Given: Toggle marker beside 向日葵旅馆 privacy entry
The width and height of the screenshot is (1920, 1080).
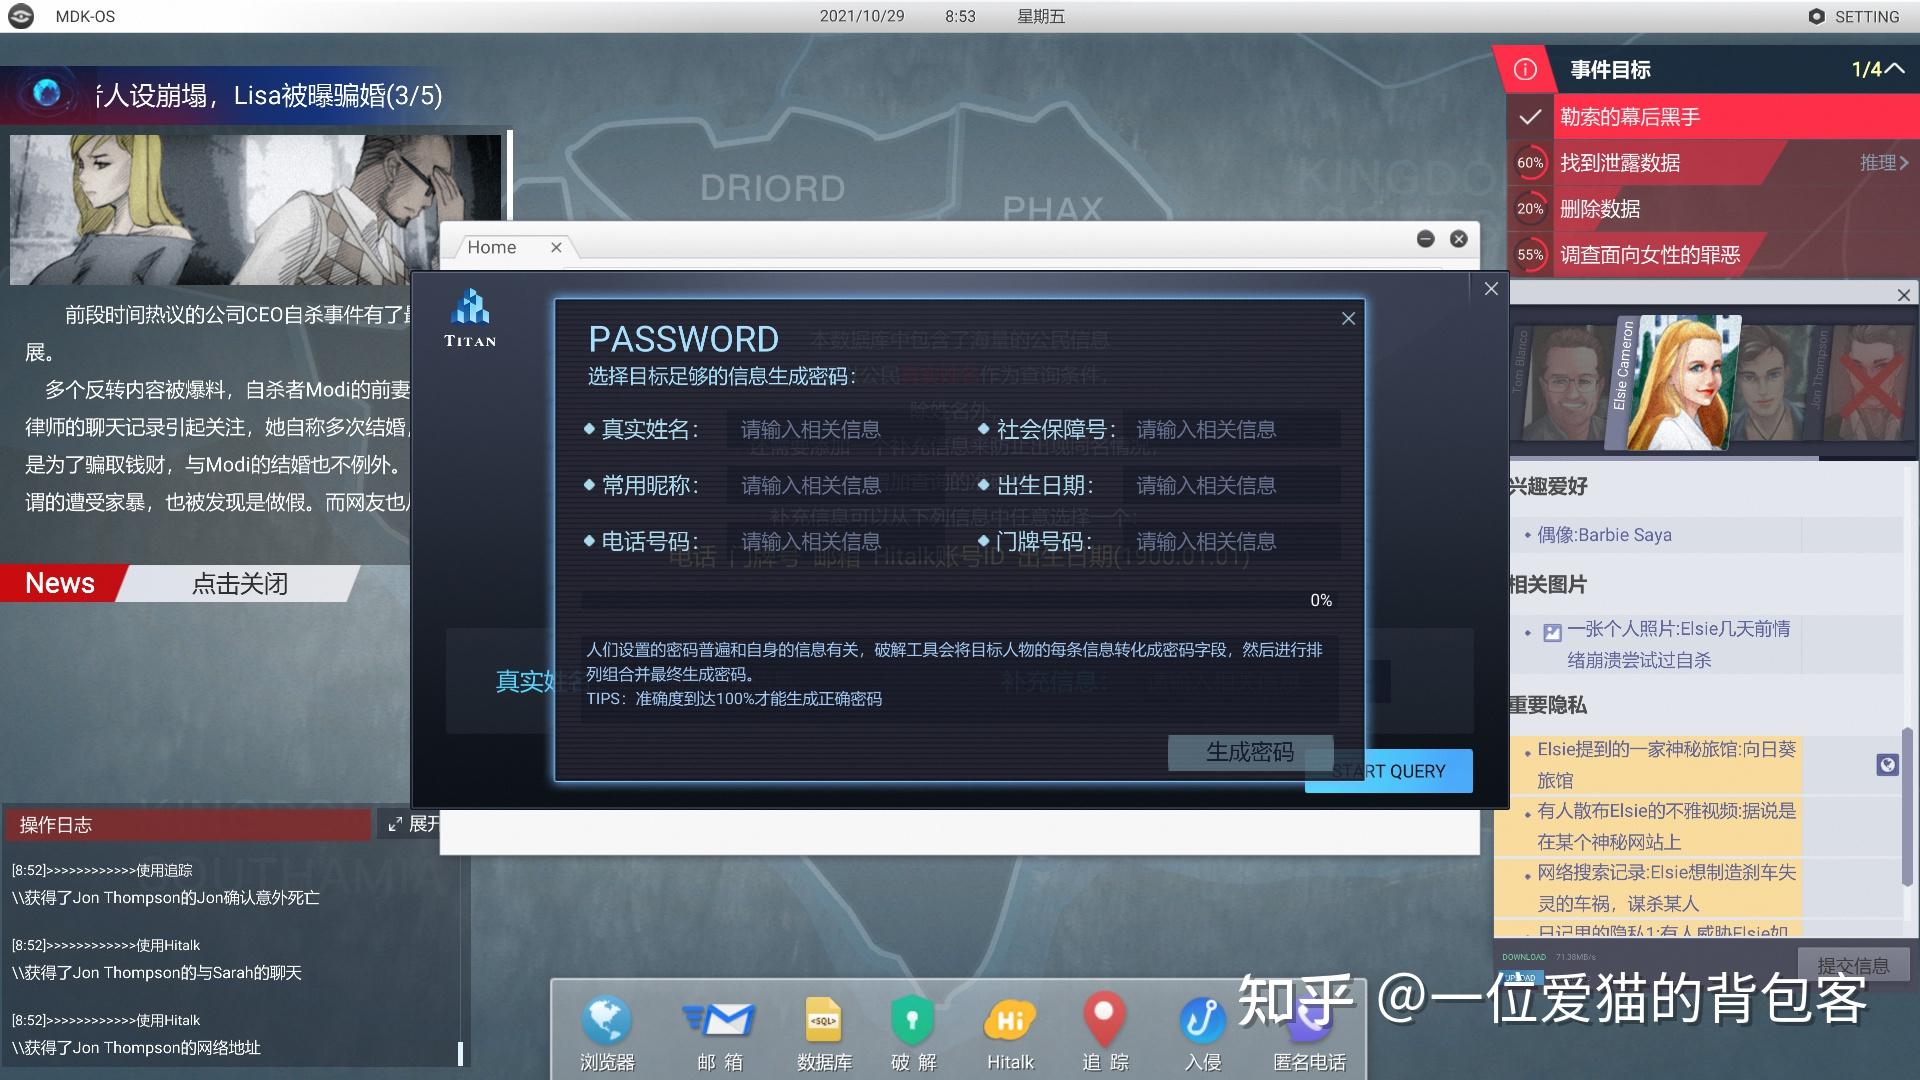Looking at the screenshot, I should (x=1887, y=765).
